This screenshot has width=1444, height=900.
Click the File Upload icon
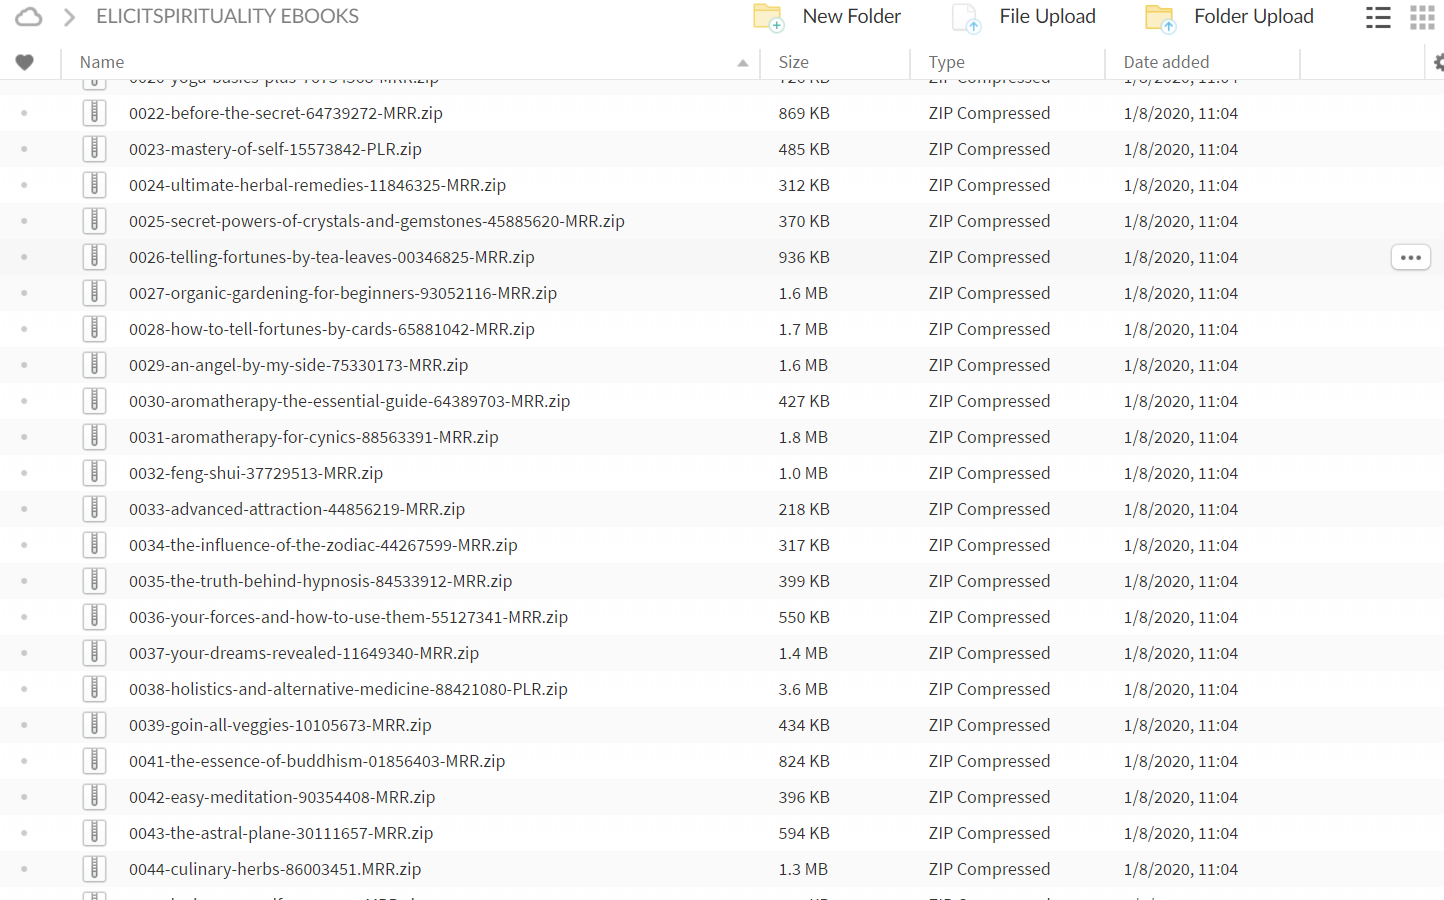966,17
